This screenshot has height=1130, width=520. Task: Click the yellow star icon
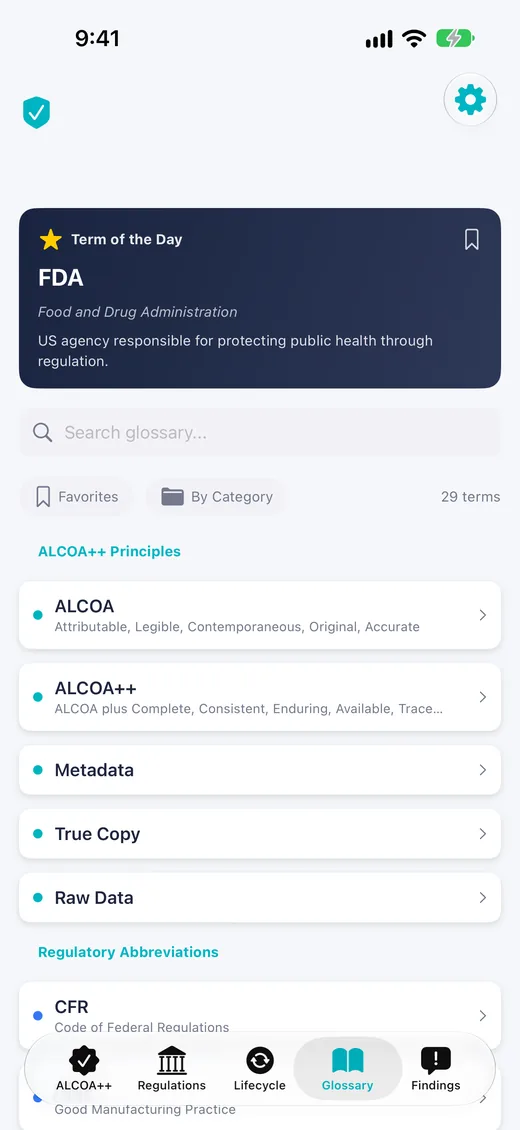coord(50,240)
